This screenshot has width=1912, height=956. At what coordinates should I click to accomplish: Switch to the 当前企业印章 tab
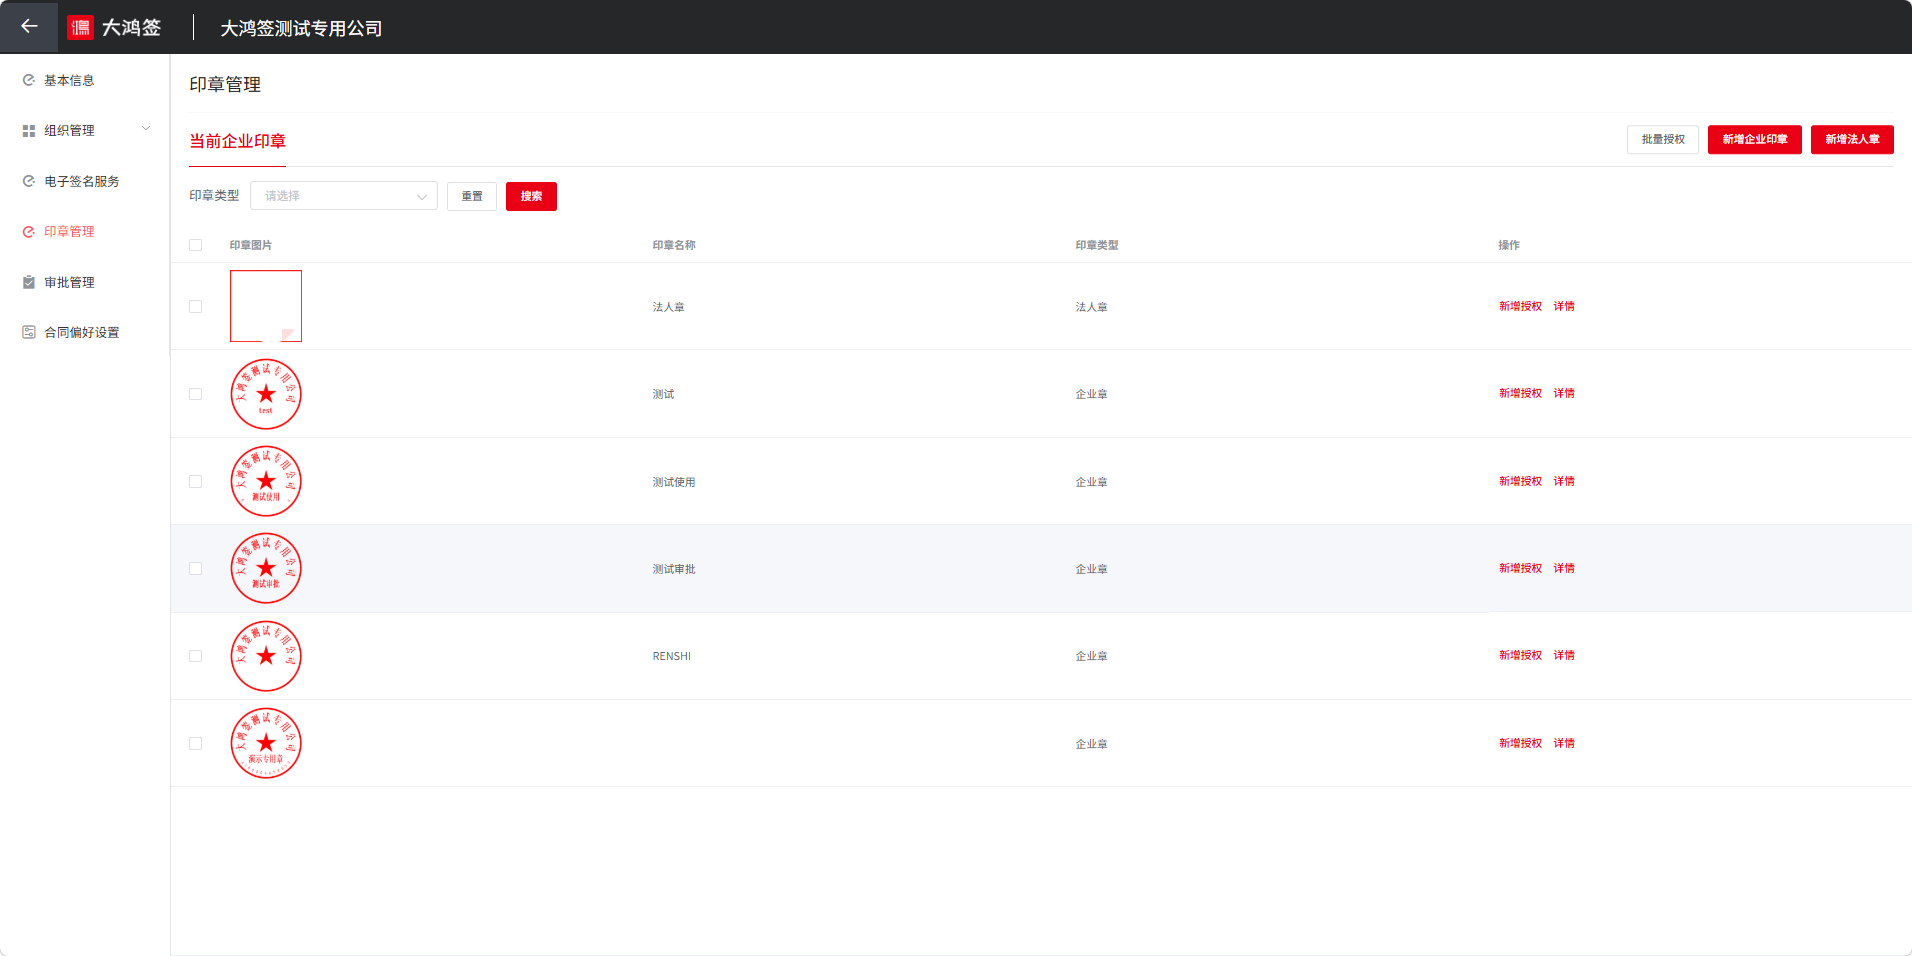tap(238, 141)
